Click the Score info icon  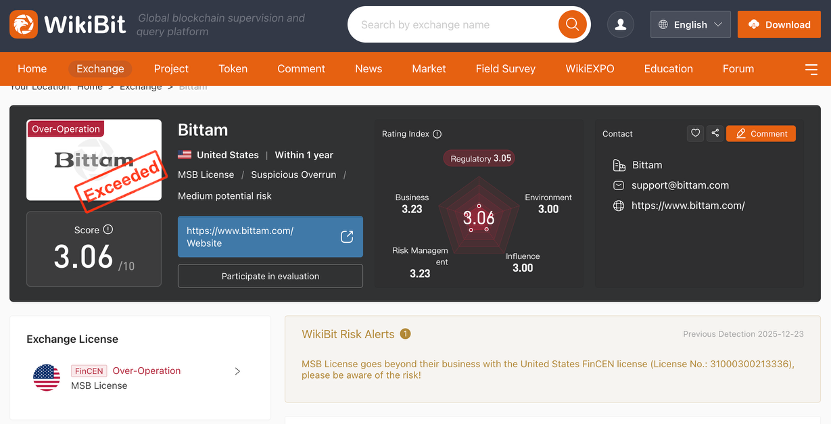click(108, 229)
